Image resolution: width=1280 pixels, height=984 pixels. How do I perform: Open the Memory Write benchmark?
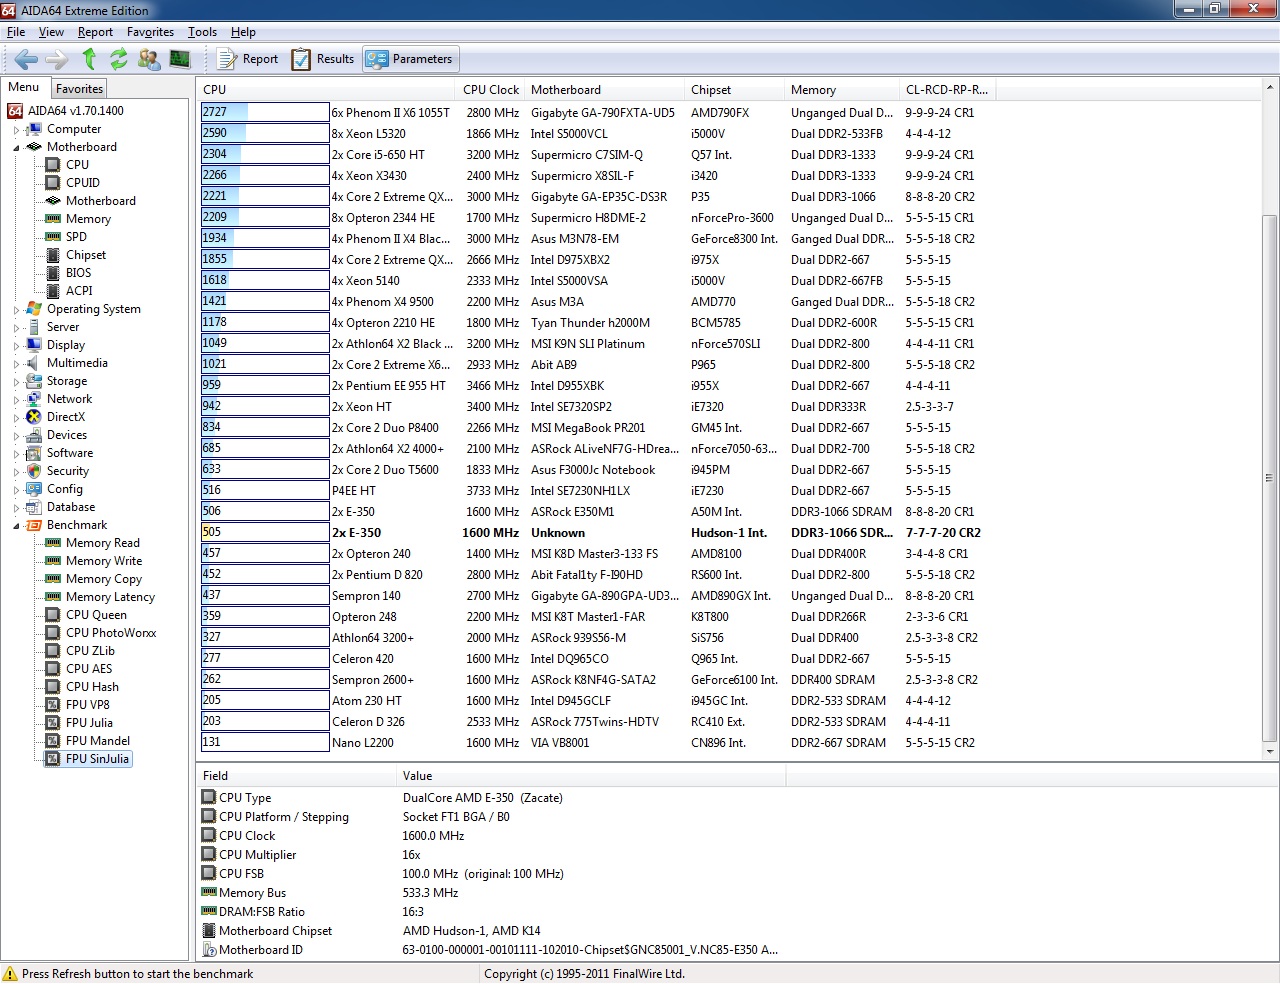pyautogui.click(x=104, y=561)
